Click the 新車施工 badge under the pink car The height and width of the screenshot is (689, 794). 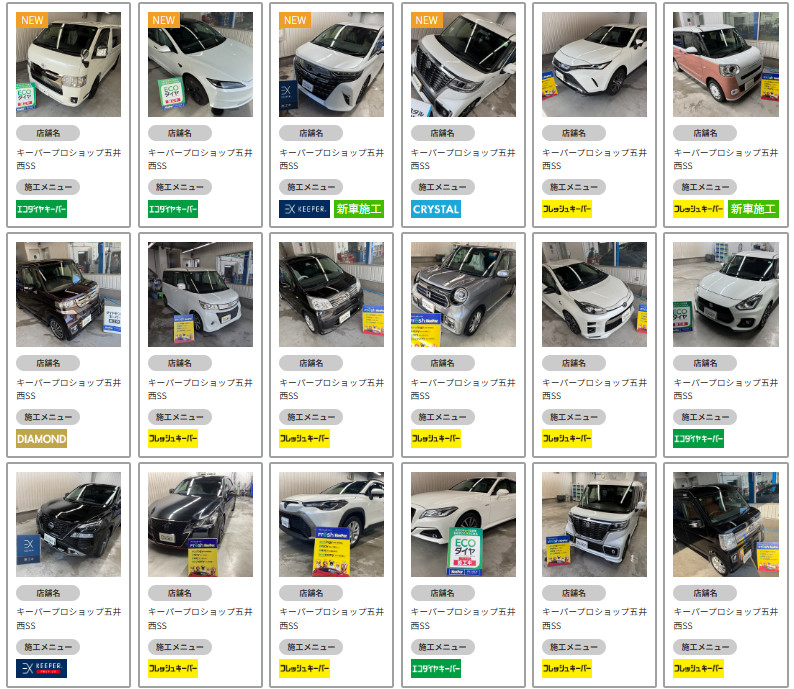(x=753, y=209)
